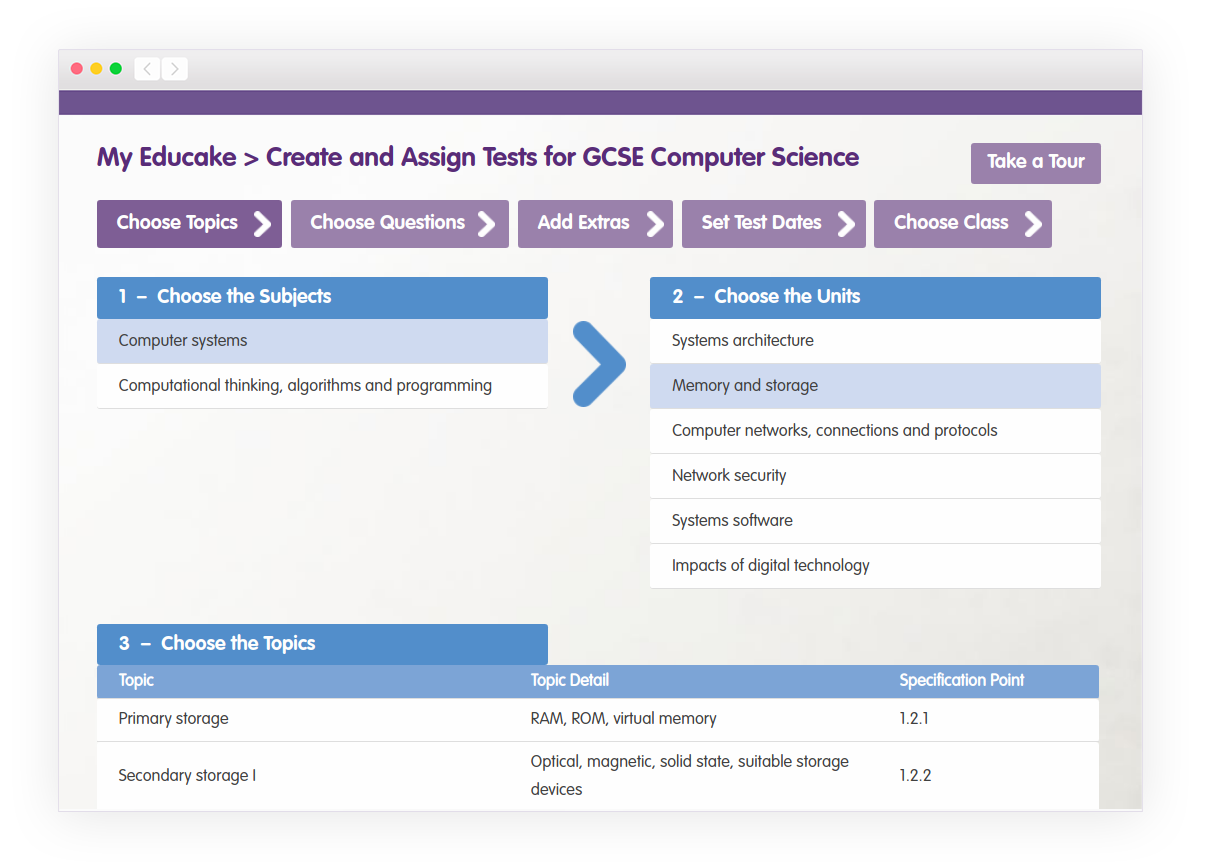
Task: Switch to the Set Test Dates step
Action: pyautogui.click(x=774, y=224)
